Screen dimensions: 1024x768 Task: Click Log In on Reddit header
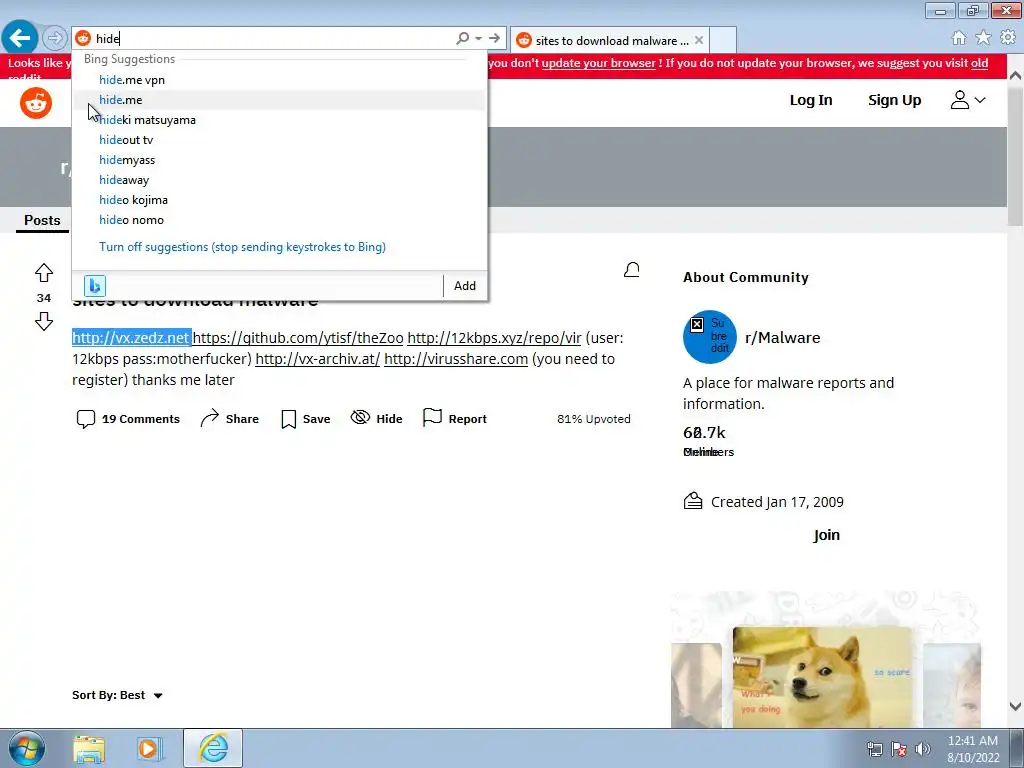point(810,100)
